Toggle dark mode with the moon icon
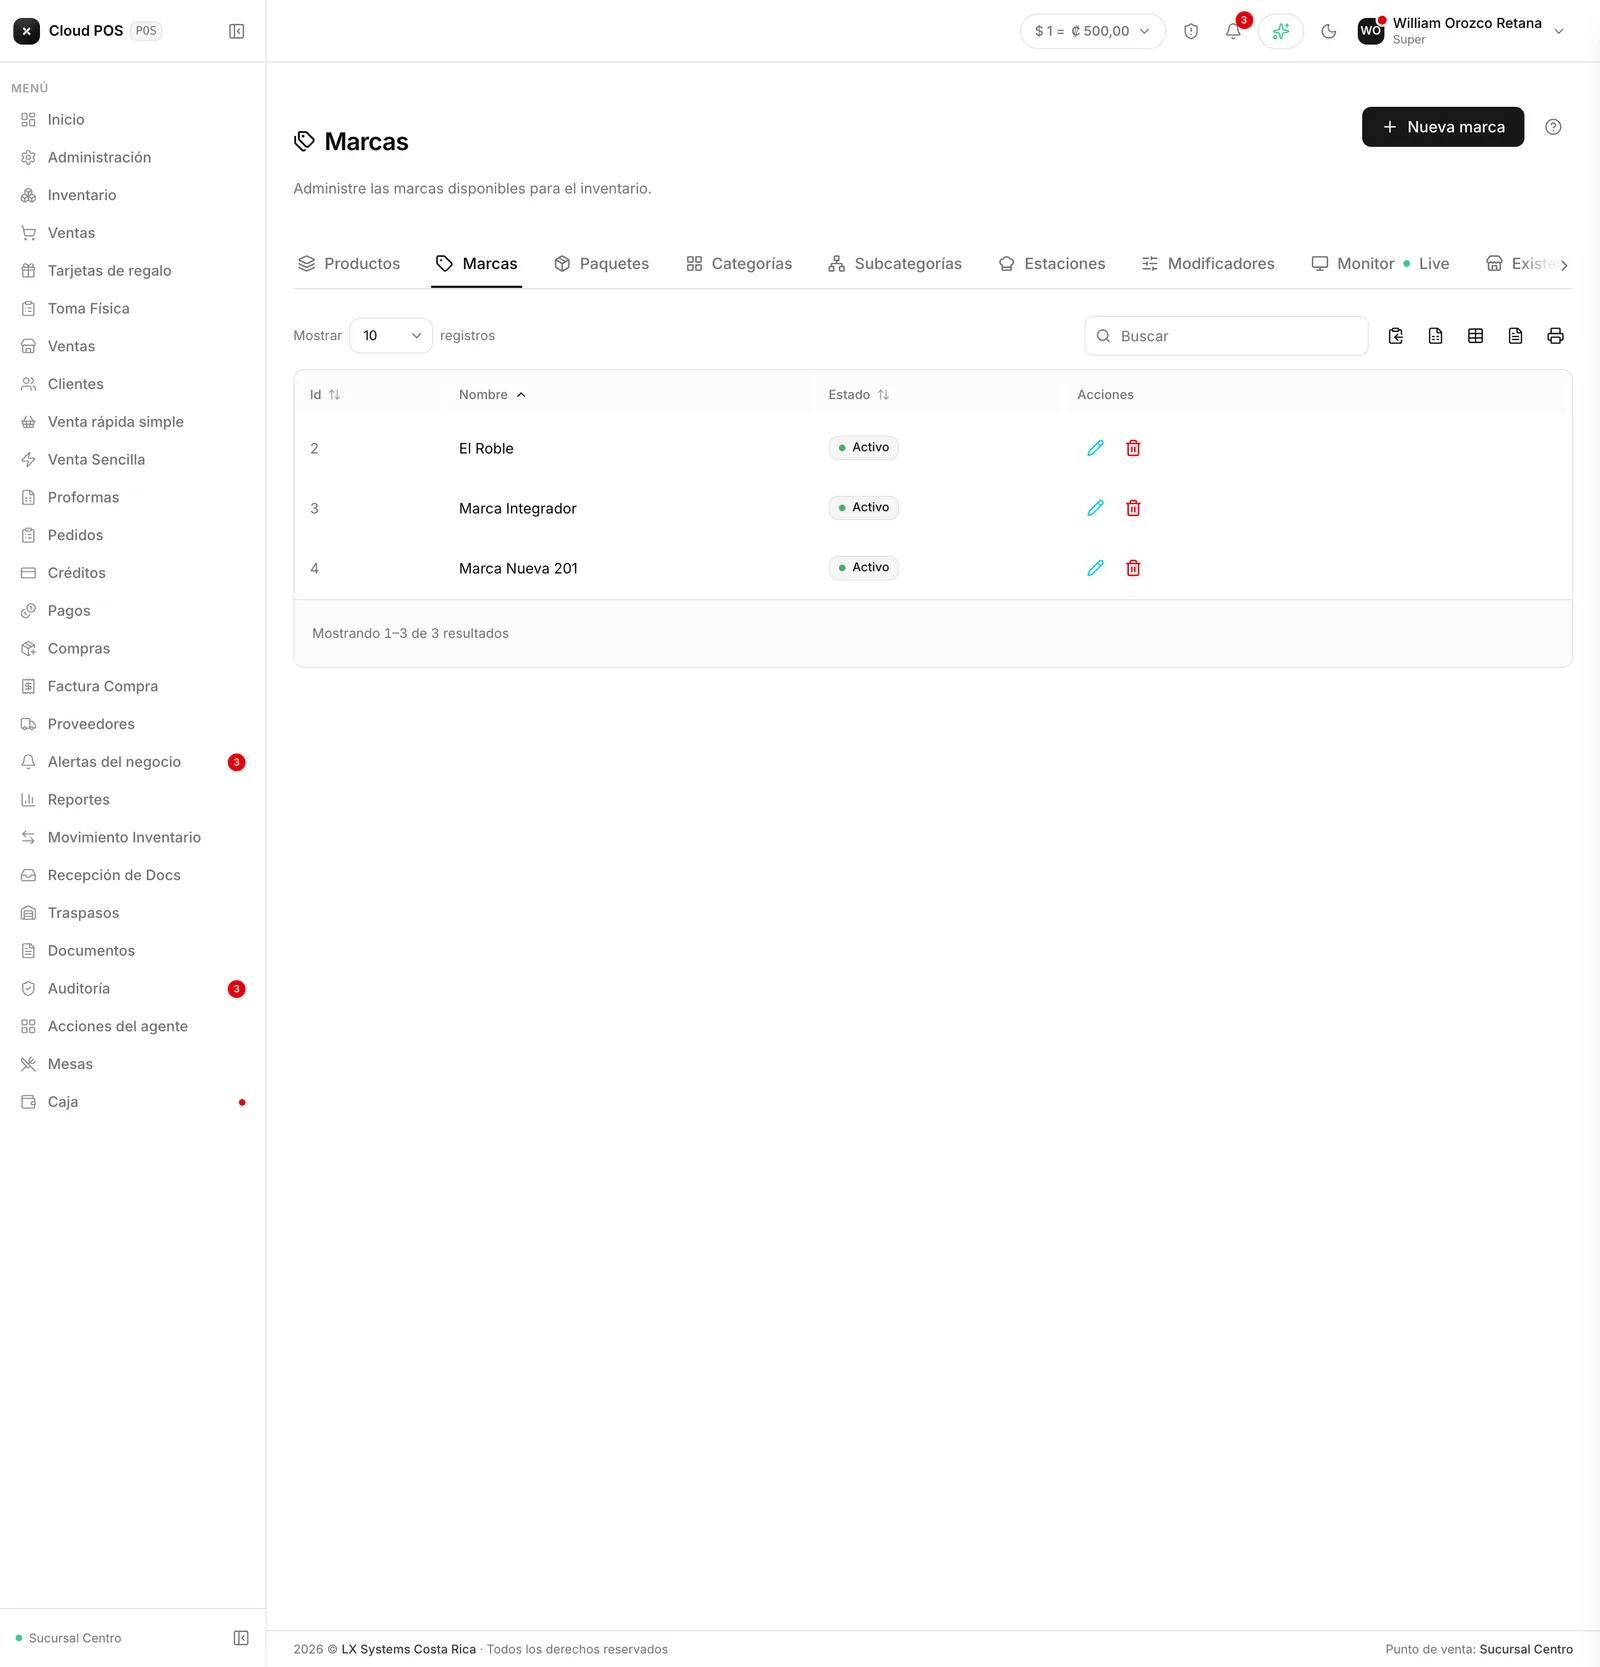 coord(1329,31)
